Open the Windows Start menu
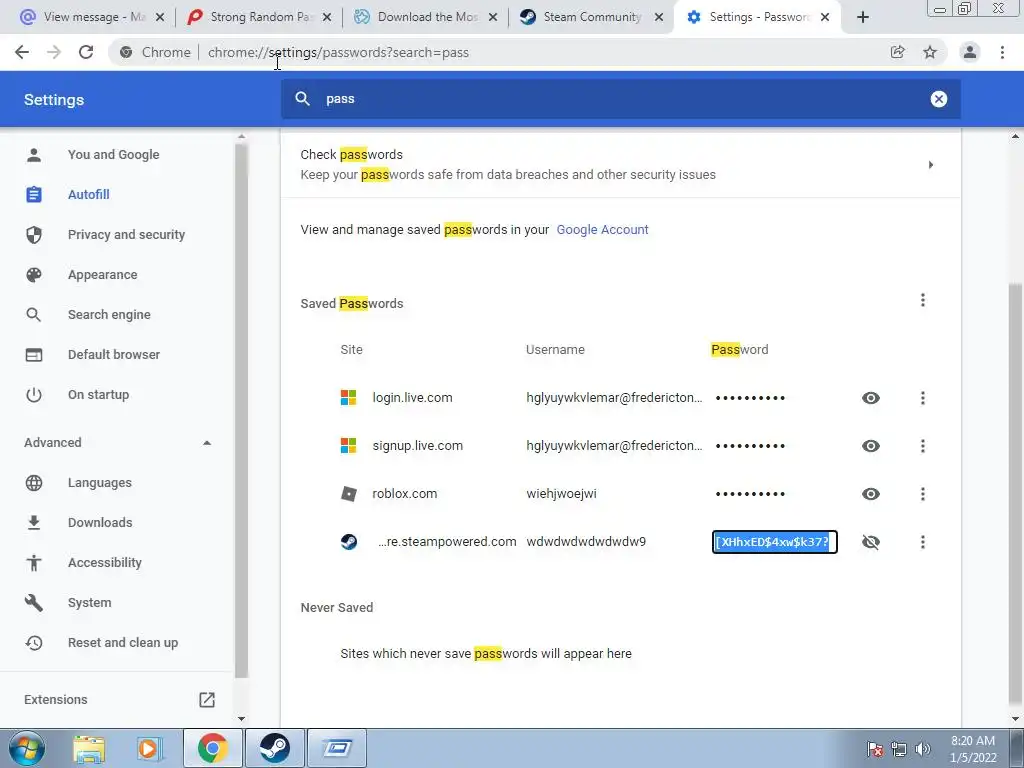Screen dimensions: 1024x768 point(27,748)
